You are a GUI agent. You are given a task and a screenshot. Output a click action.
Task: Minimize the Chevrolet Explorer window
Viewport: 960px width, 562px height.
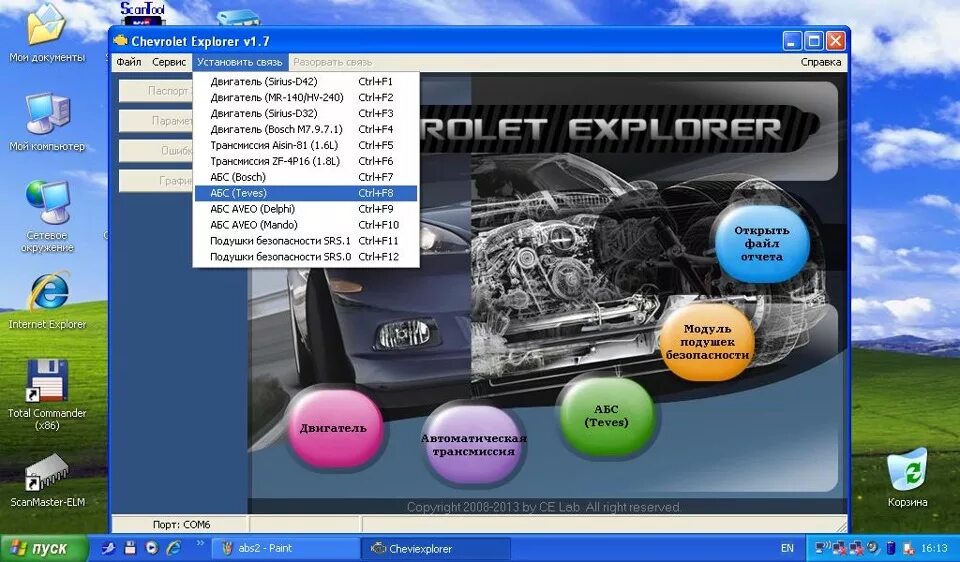(792, 41)
